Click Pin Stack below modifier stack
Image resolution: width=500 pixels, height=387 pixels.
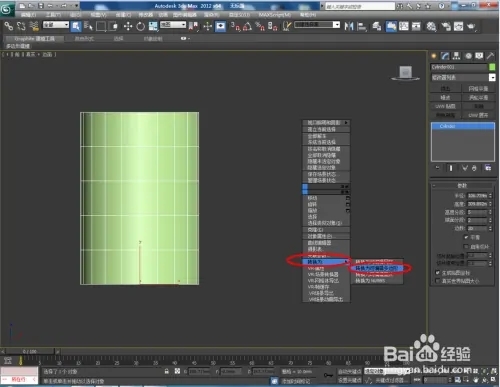point(437,168)
